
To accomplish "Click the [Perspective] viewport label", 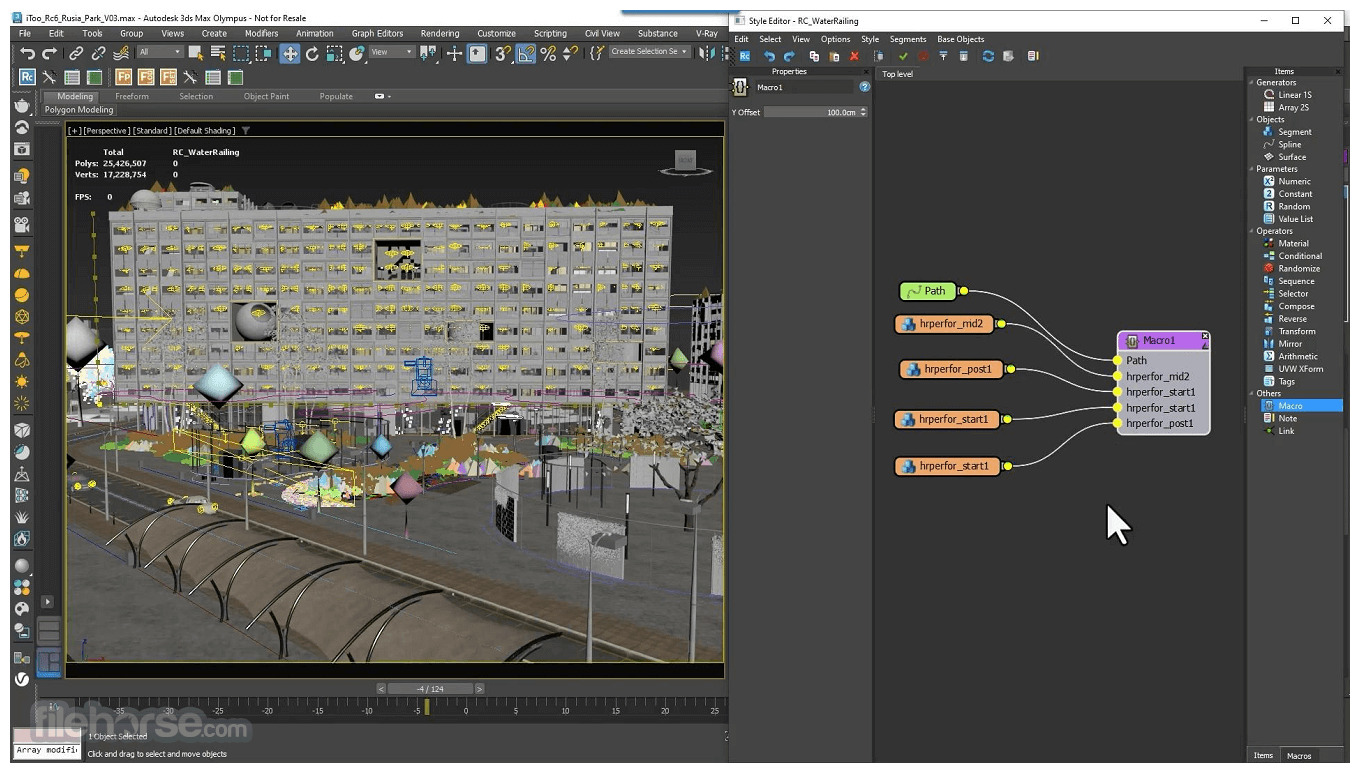I will (106, 131).
